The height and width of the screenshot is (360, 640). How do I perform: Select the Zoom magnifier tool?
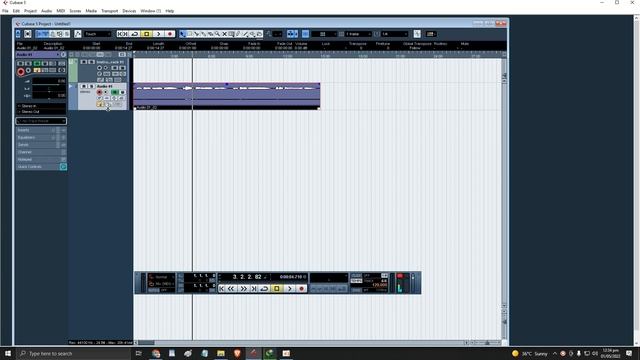click(217, 34)
